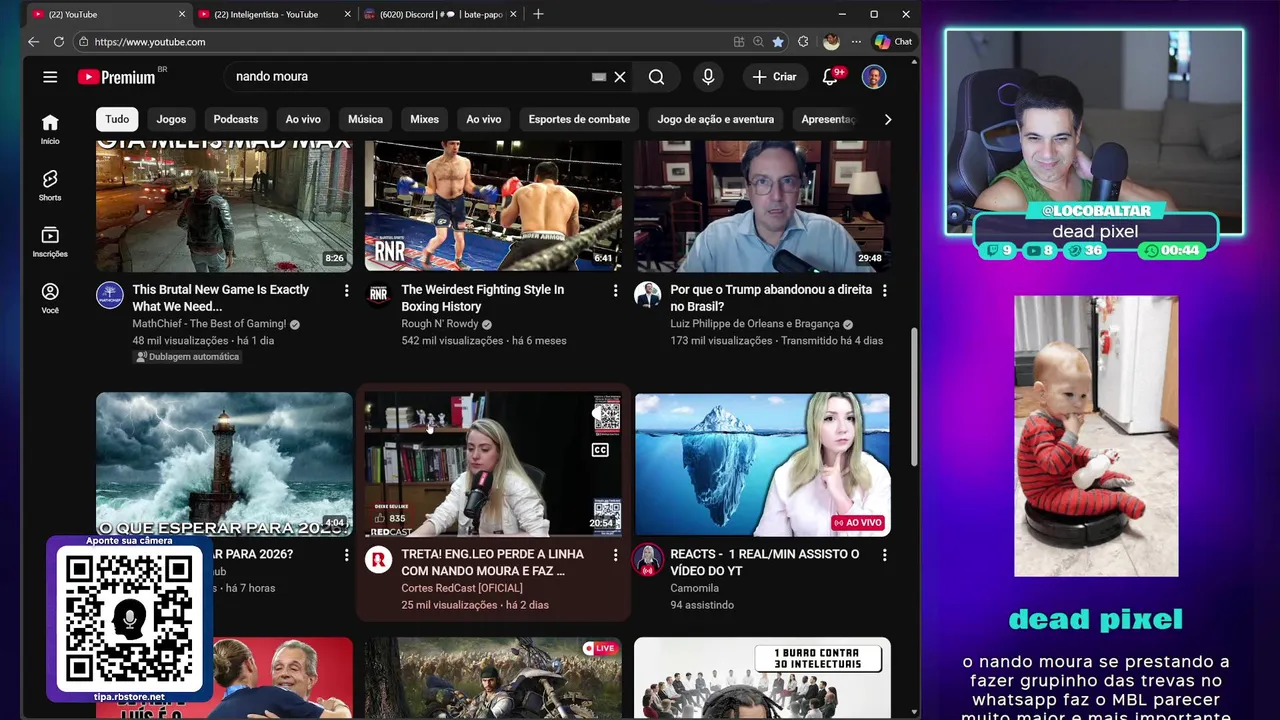This screenshot has height=720, width=1280.
Task: Go back with the browser arrow
Action: pyautogui.click(x=33, y=42)
